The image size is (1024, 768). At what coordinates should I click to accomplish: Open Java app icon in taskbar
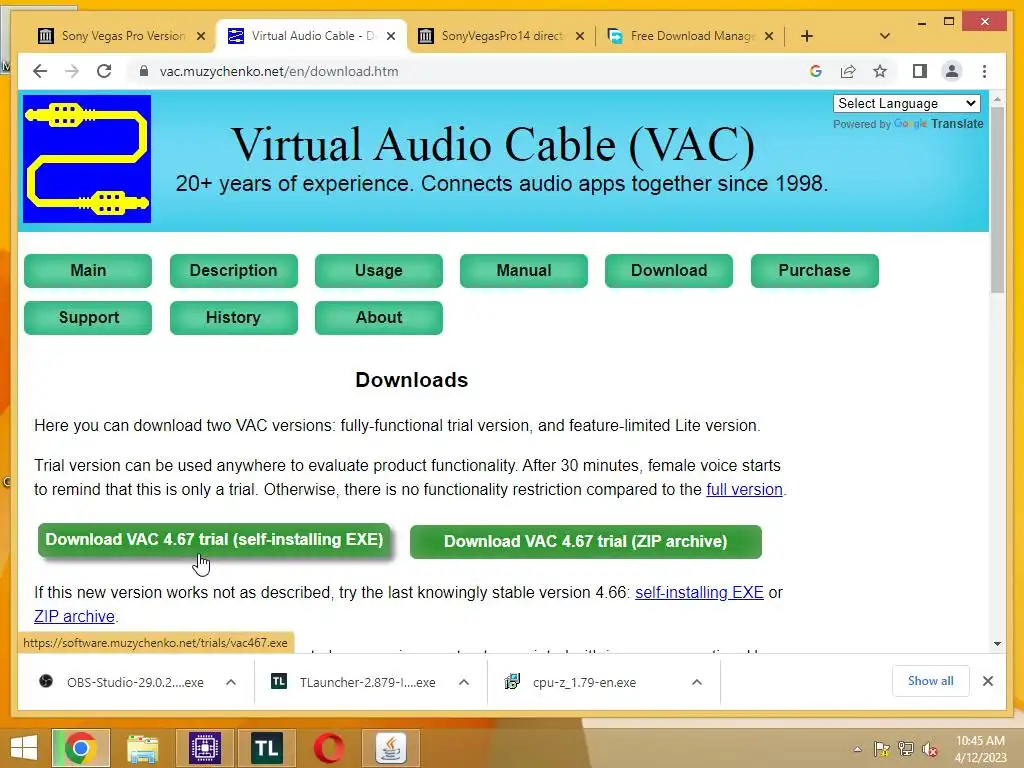391,748
